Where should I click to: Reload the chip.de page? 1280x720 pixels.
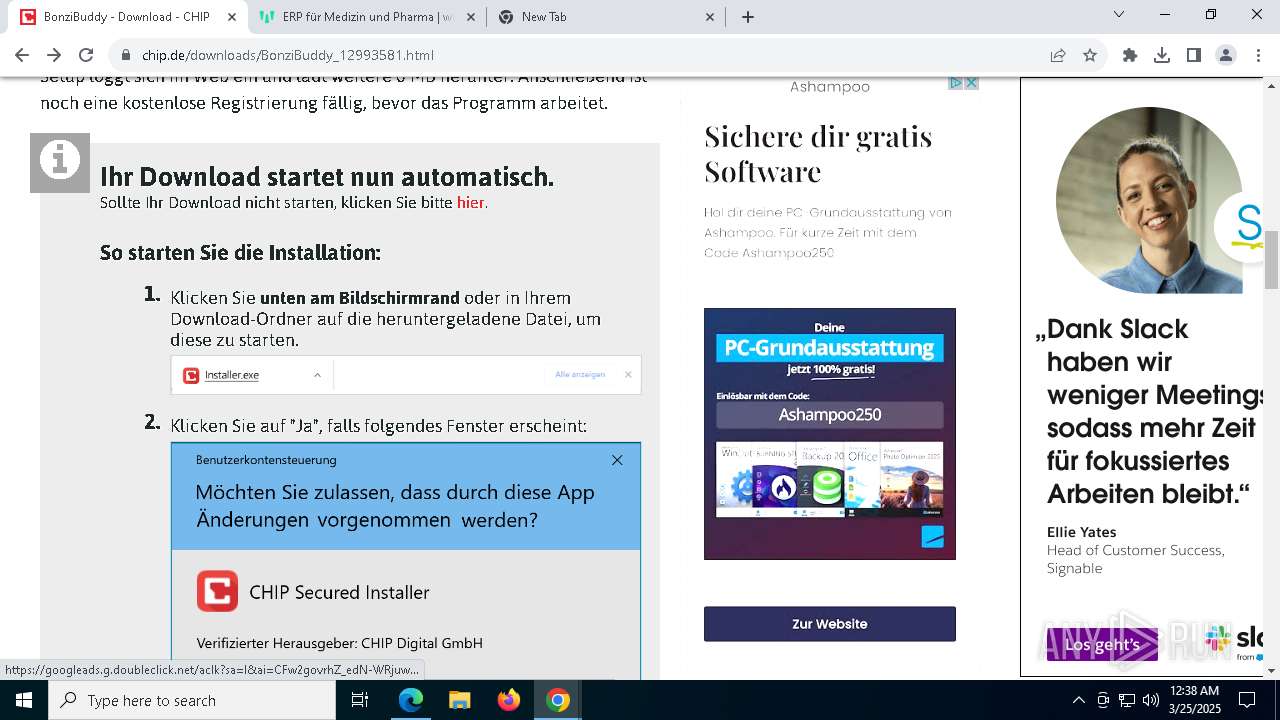click(x=86, y=55)
